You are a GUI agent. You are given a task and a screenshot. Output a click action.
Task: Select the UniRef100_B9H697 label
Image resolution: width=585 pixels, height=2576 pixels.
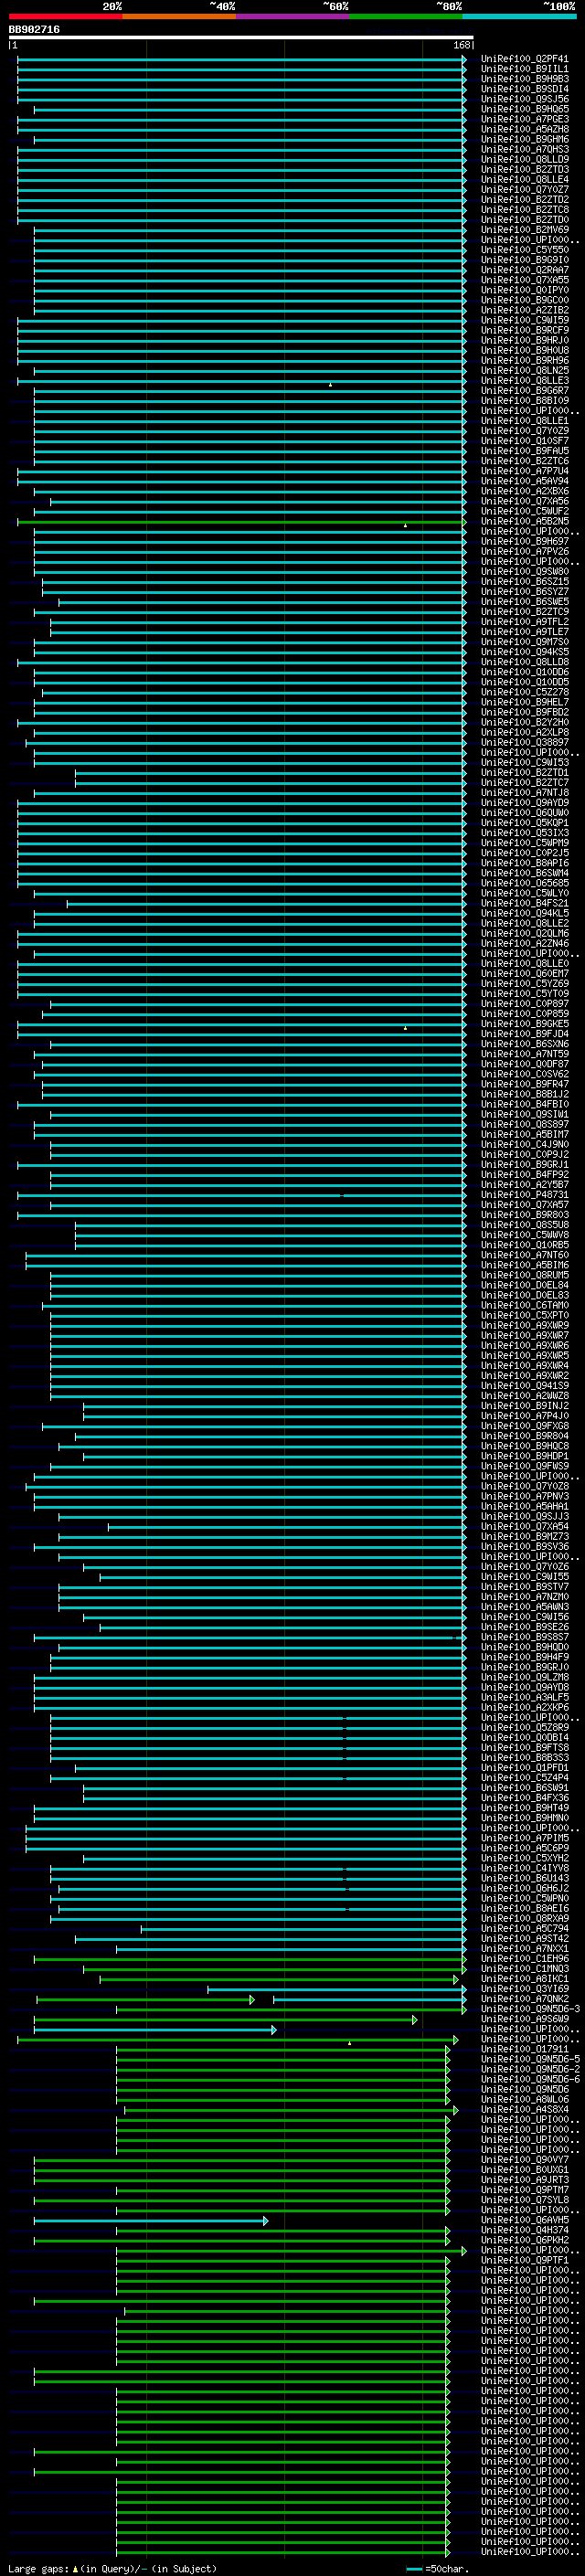click(525, 541)
